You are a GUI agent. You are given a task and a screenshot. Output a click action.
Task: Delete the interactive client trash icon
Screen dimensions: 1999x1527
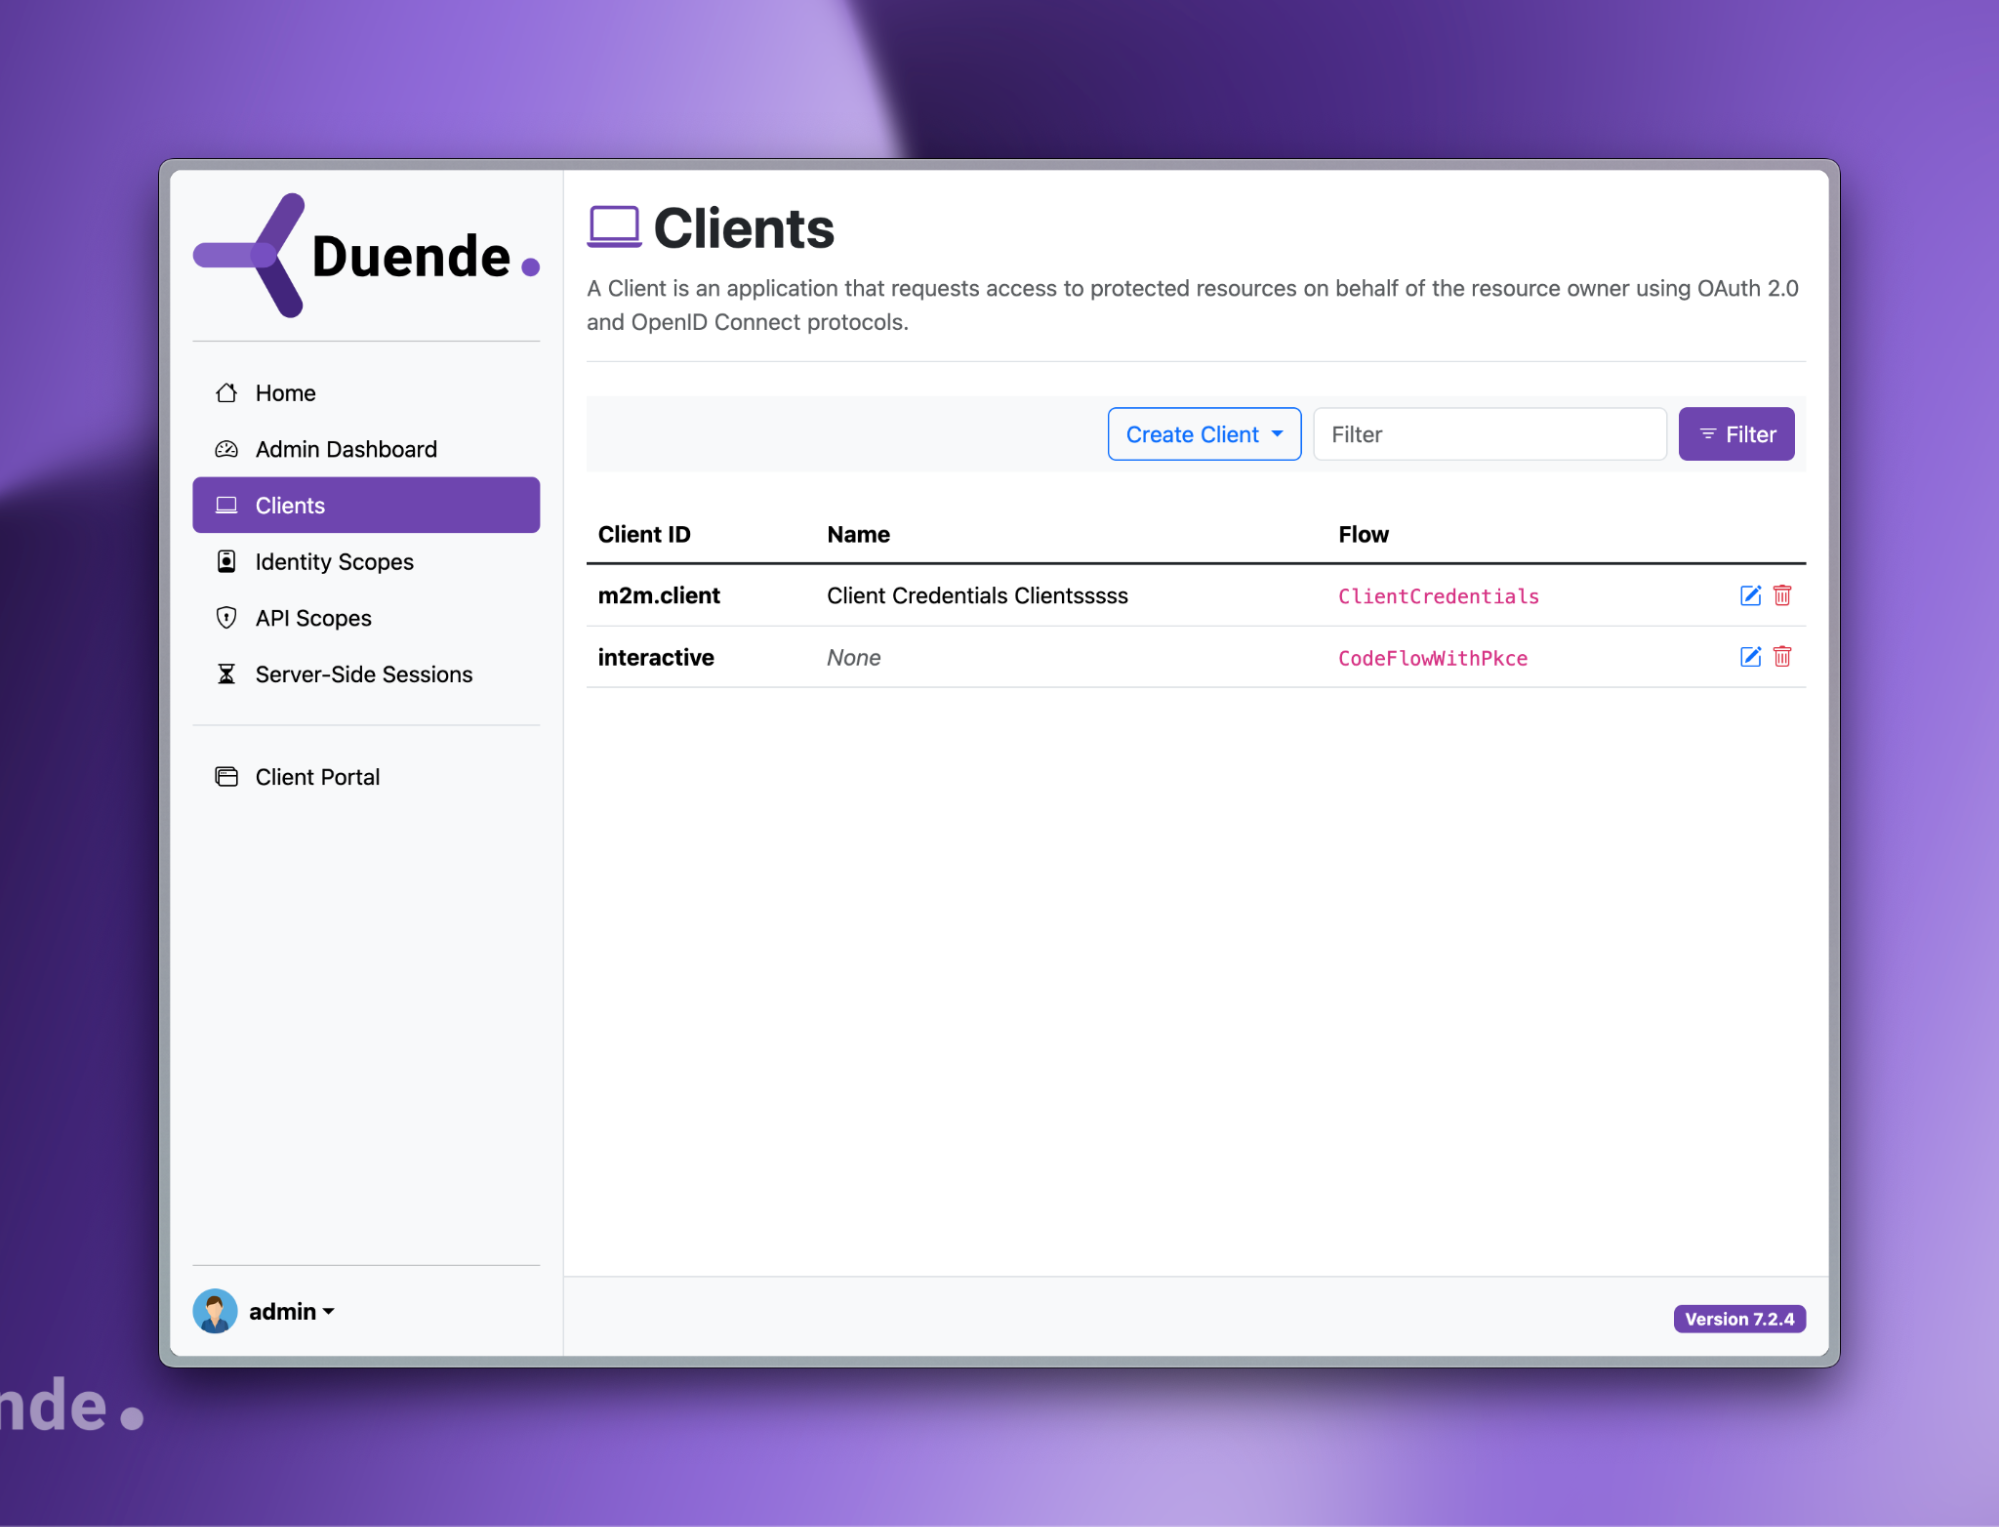[x=1782, y=657]
